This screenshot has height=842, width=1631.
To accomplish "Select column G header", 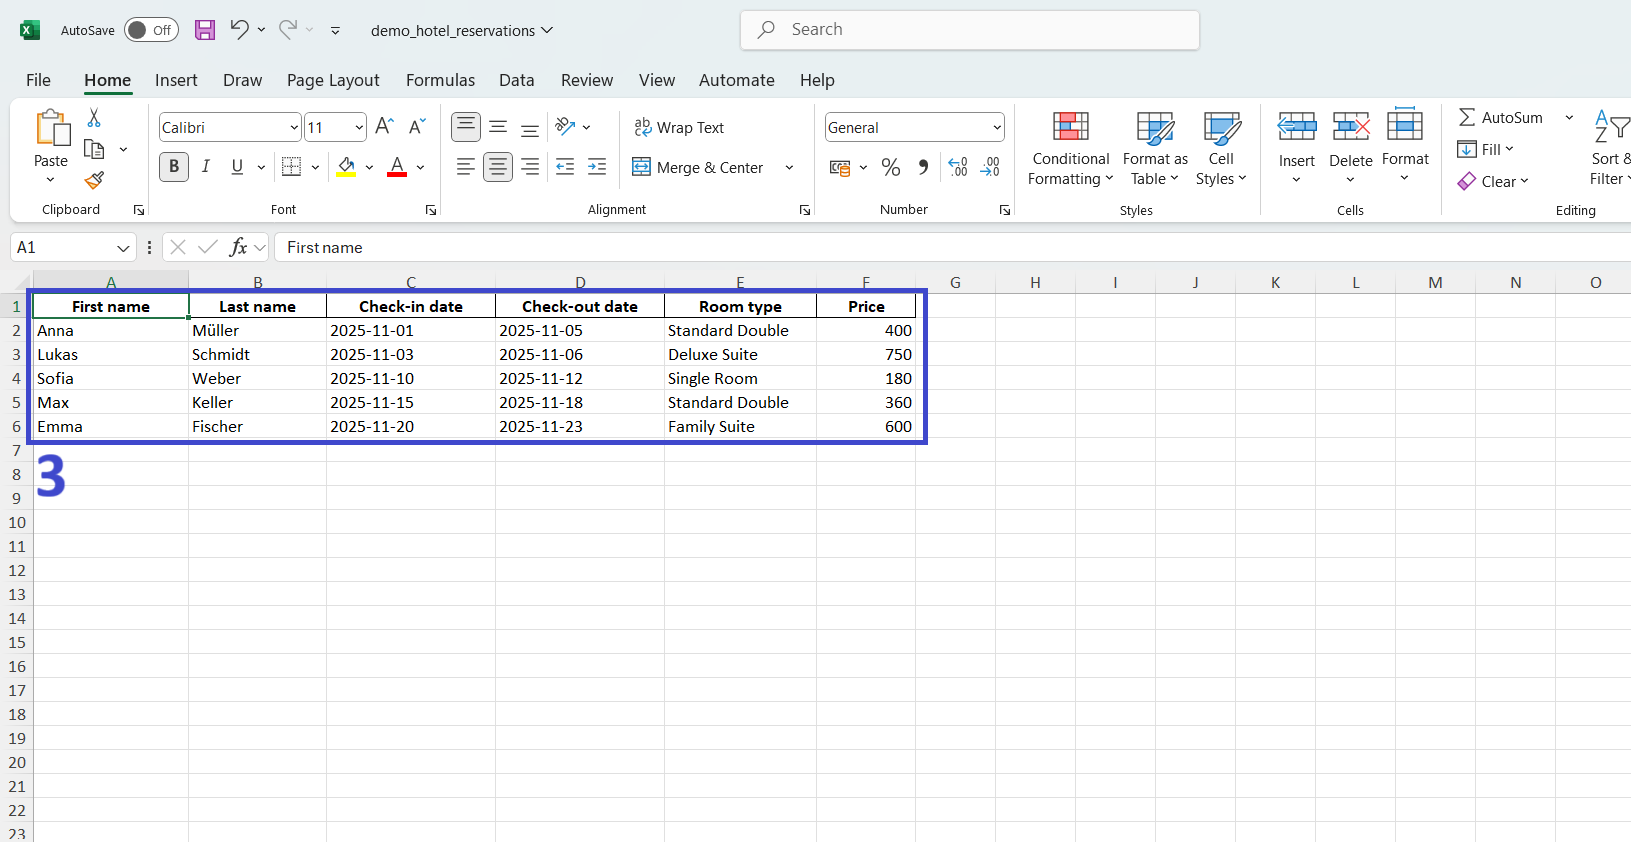I will (955, 282).
